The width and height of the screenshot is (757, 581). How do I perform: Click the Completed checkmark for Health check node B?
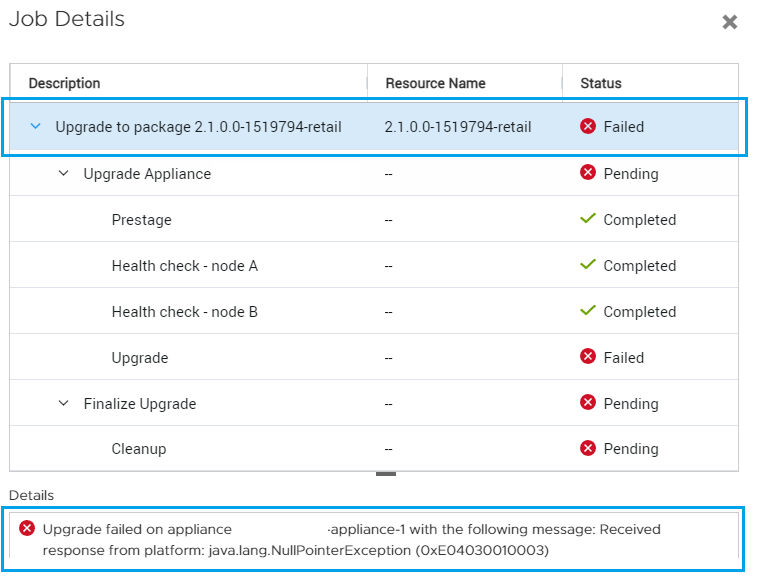pyautogui.click(x=588, y=311)
